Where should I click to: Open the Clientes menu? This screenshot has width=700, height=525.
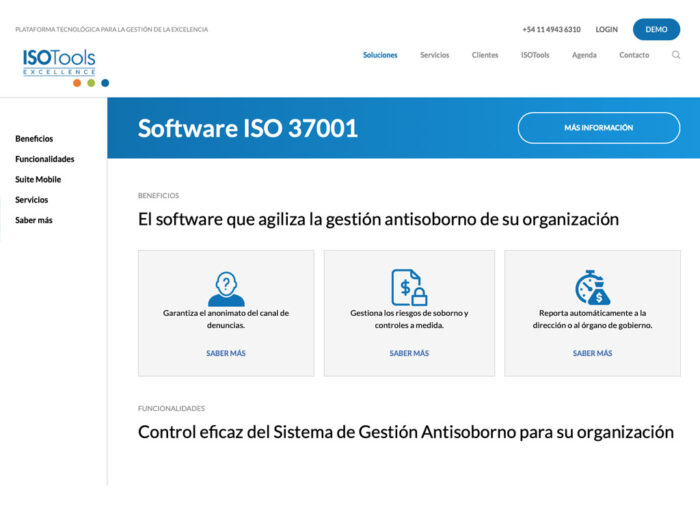tap(485, 55)
